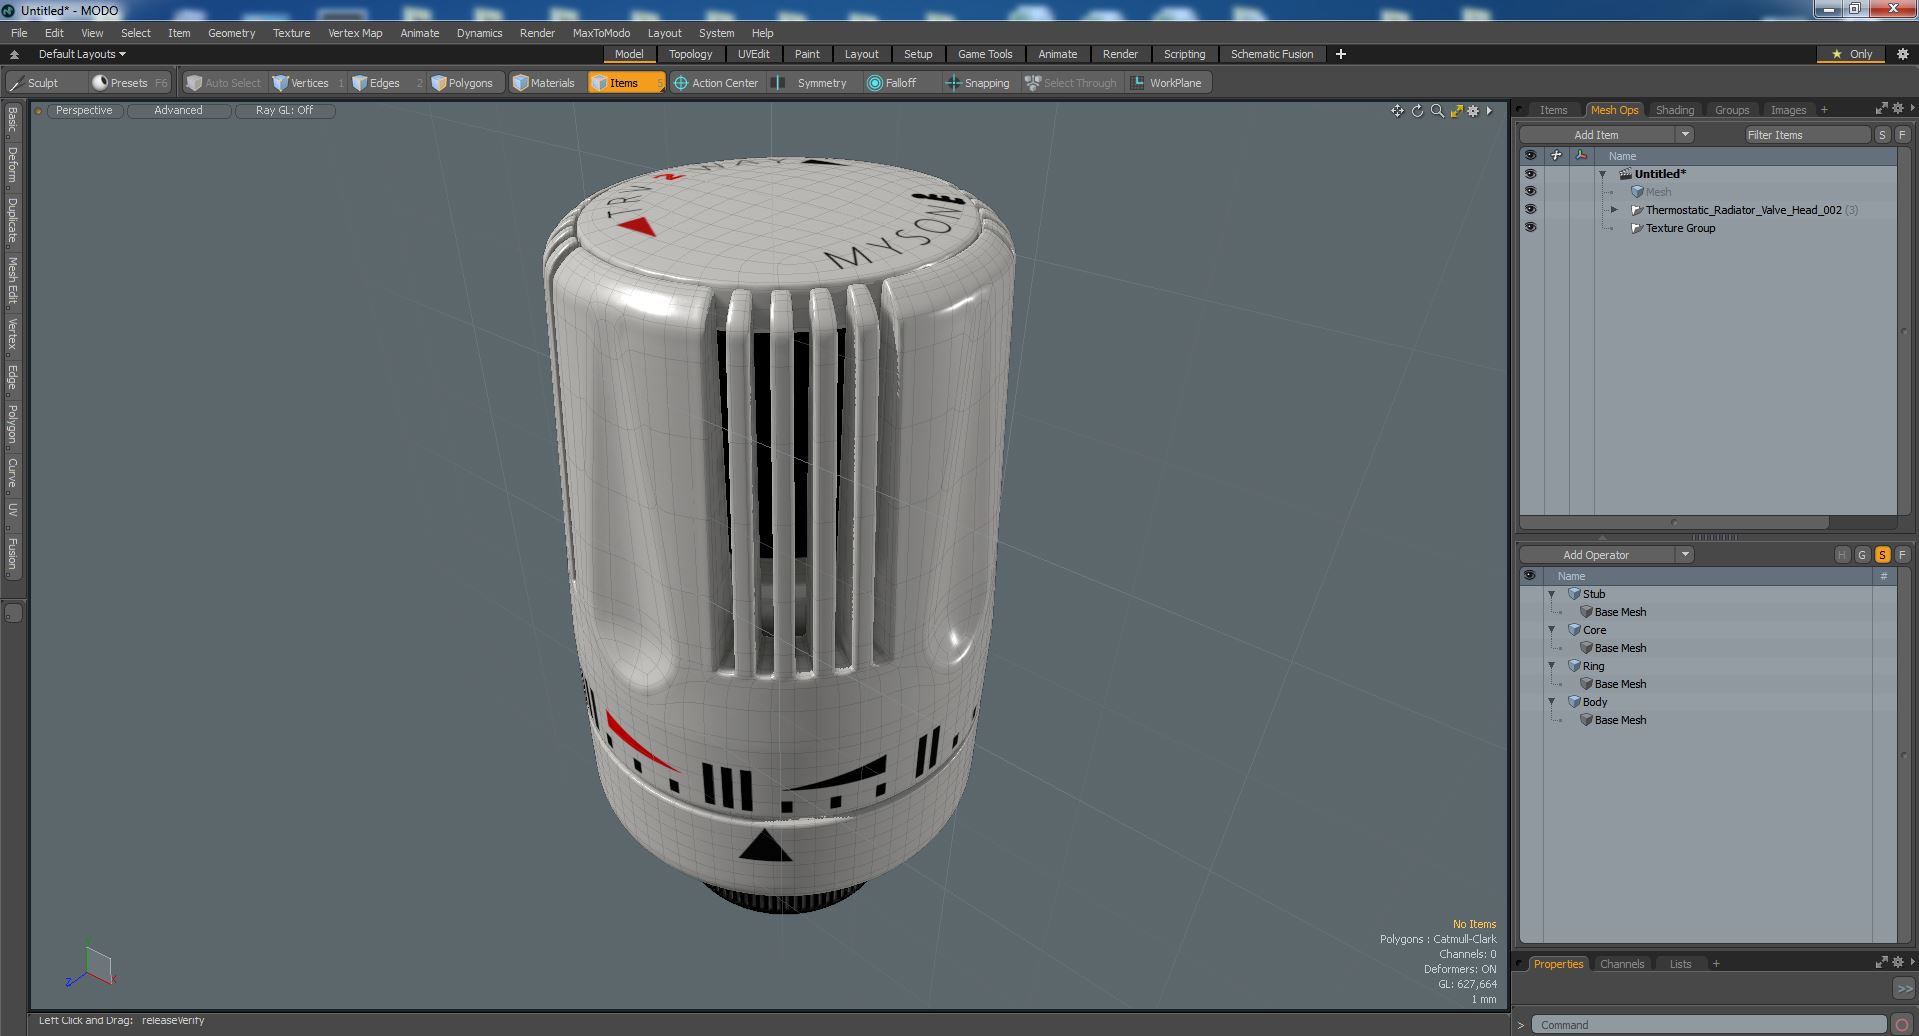Click the Thermostatic_Radiator_Valve_Head_002 folder icon
1919x1036 pixels.
1637,210
